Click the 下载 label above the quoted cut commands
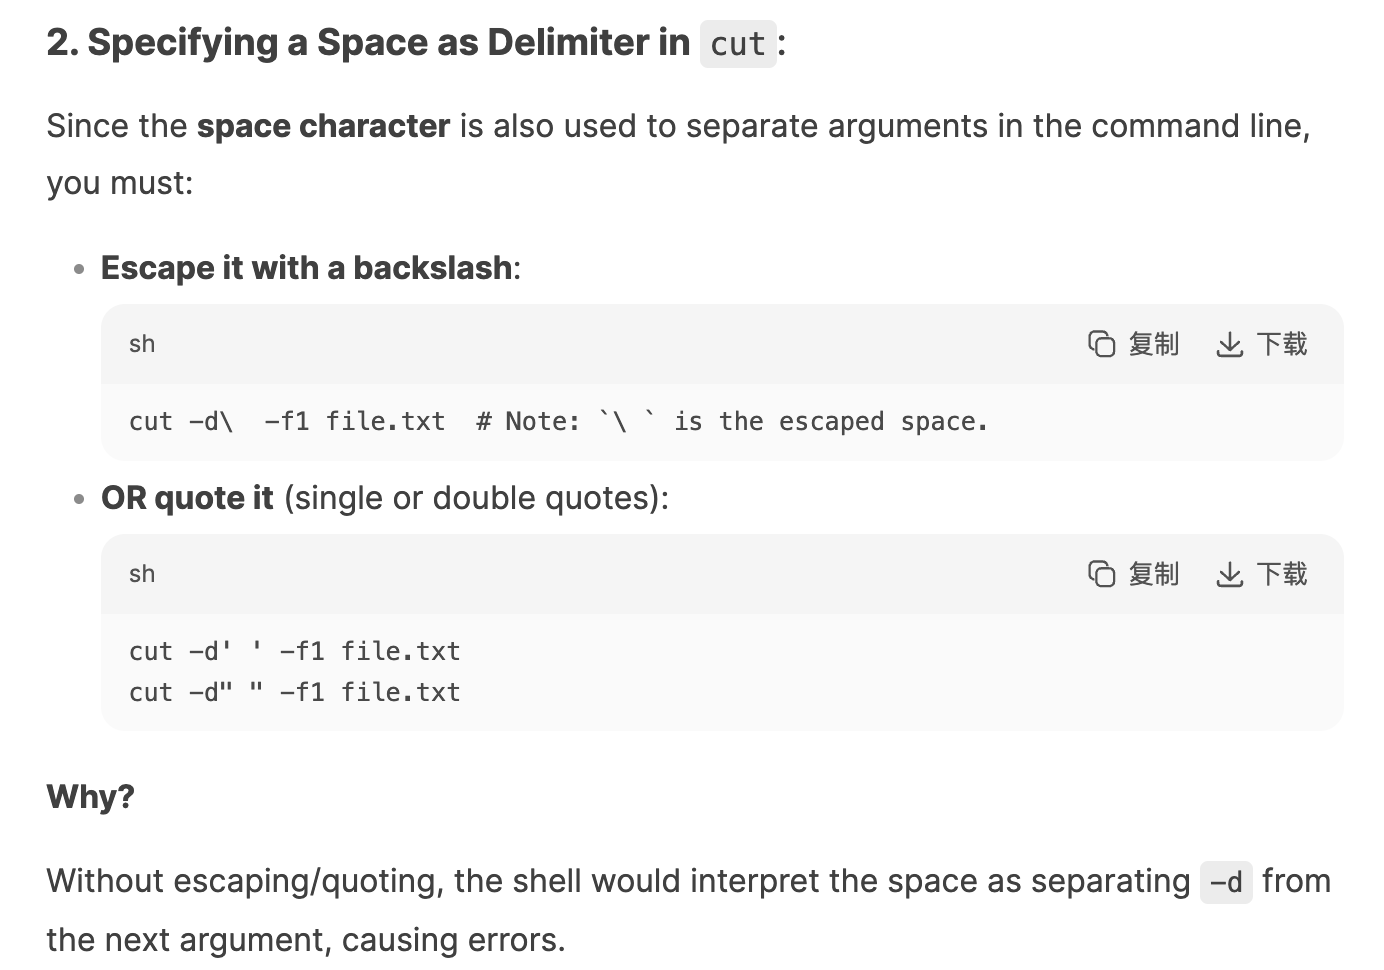Viewport: 1384px width, 970px height. (1282, 574)
